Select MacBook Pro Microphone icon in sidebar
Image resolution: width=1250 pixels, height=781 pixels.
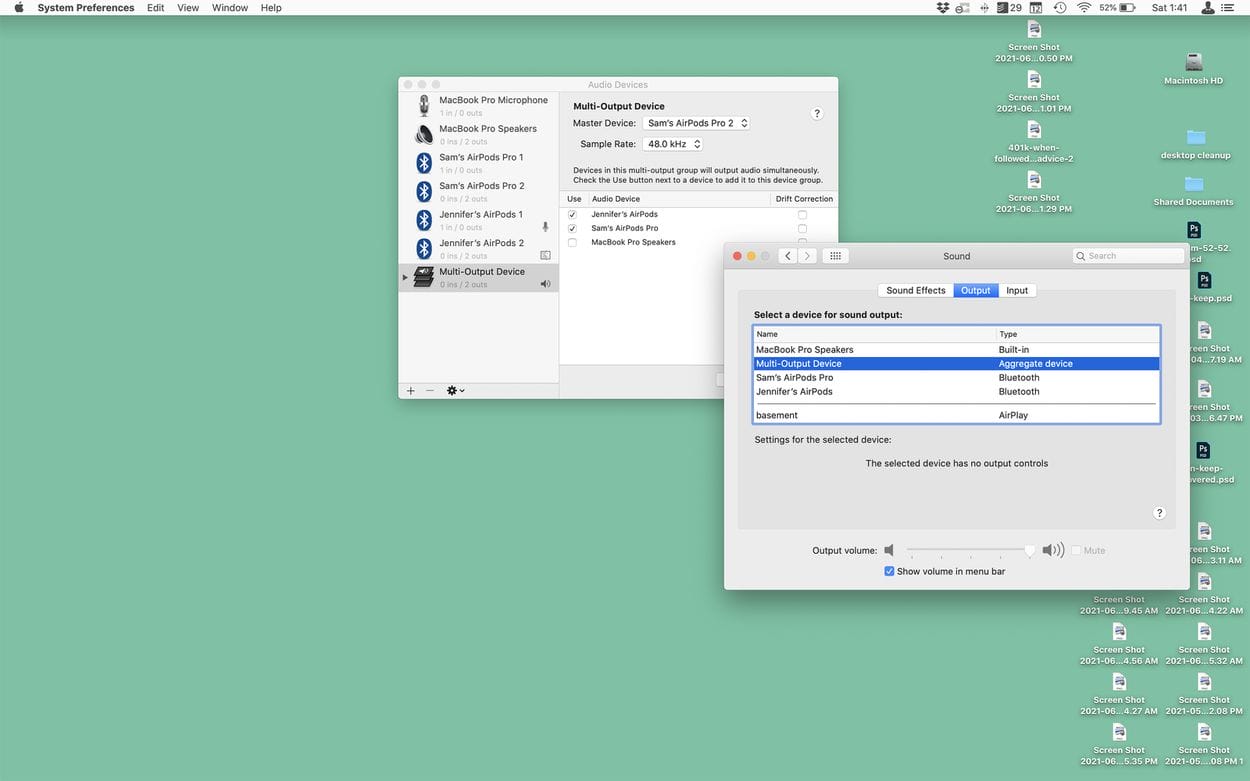point(424,105)
